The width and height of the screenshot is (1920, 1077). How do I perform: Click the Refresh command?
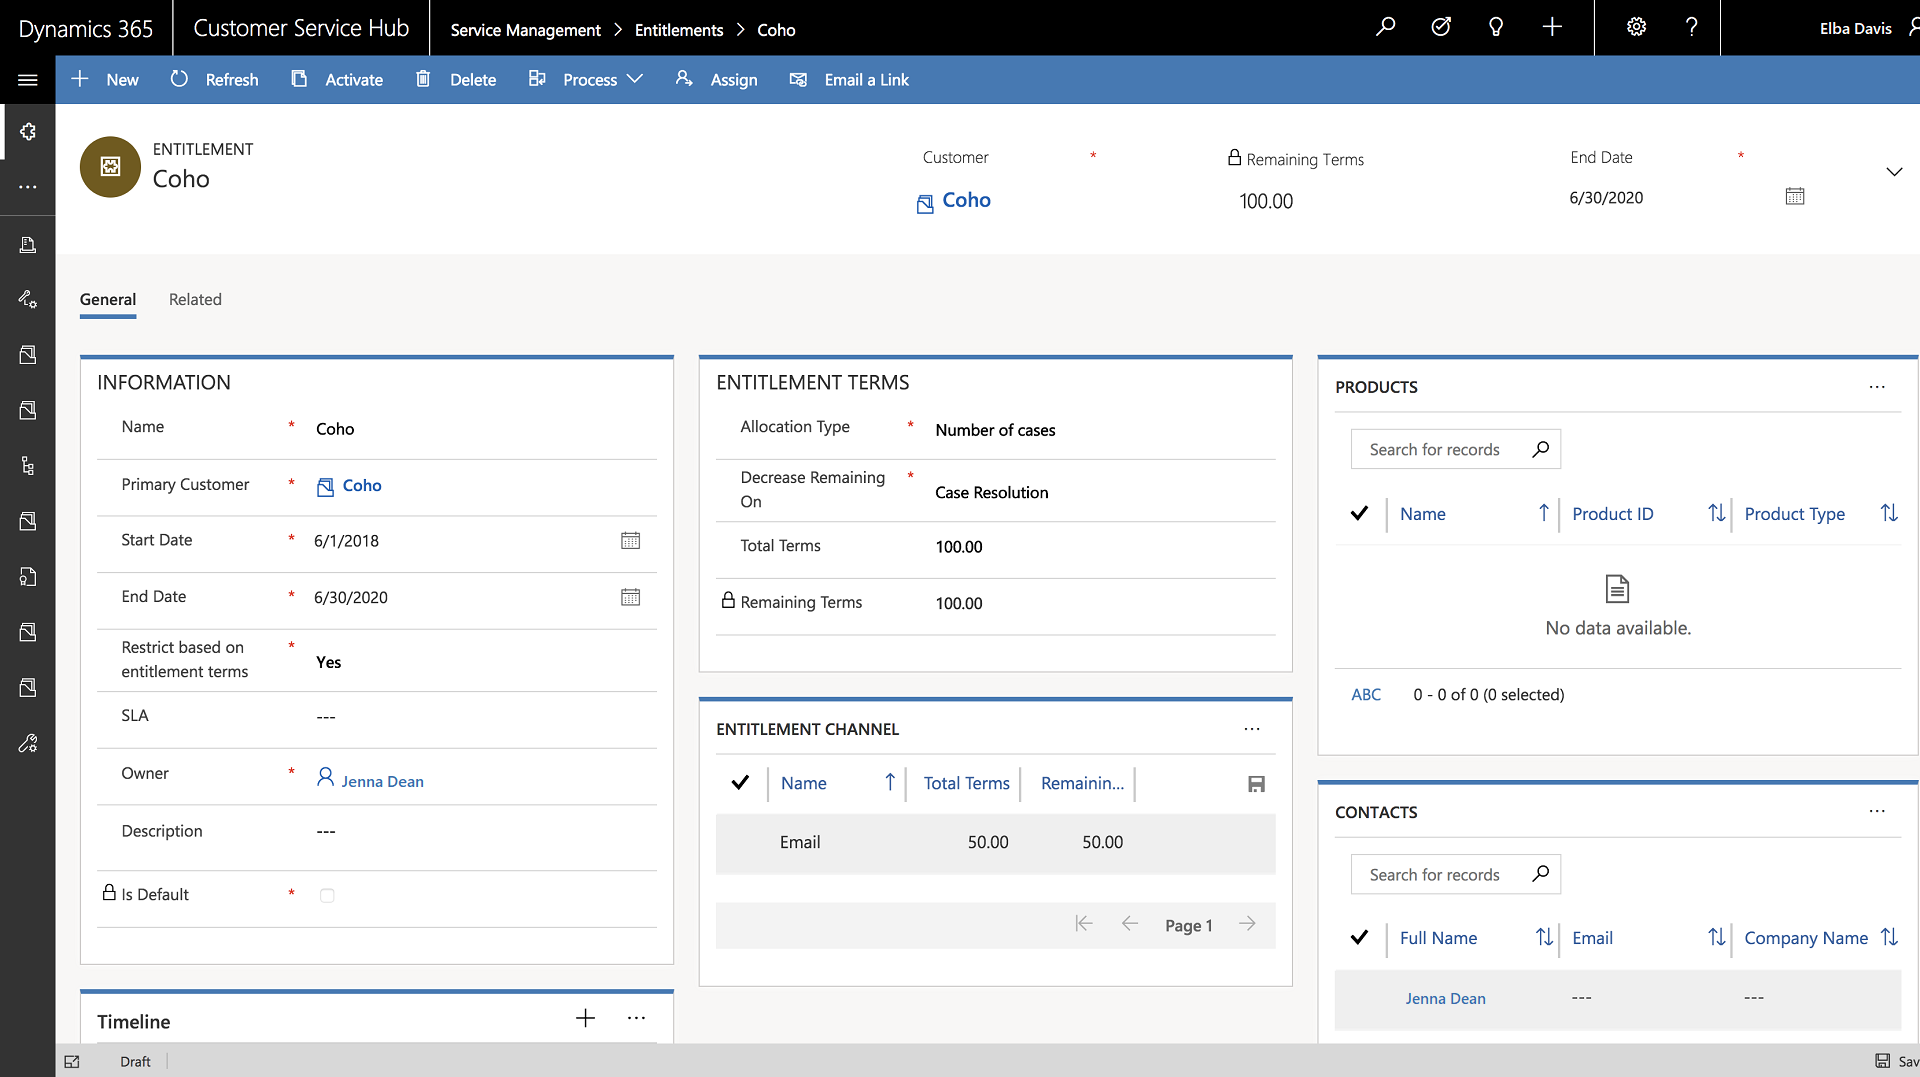pos(214,80)
